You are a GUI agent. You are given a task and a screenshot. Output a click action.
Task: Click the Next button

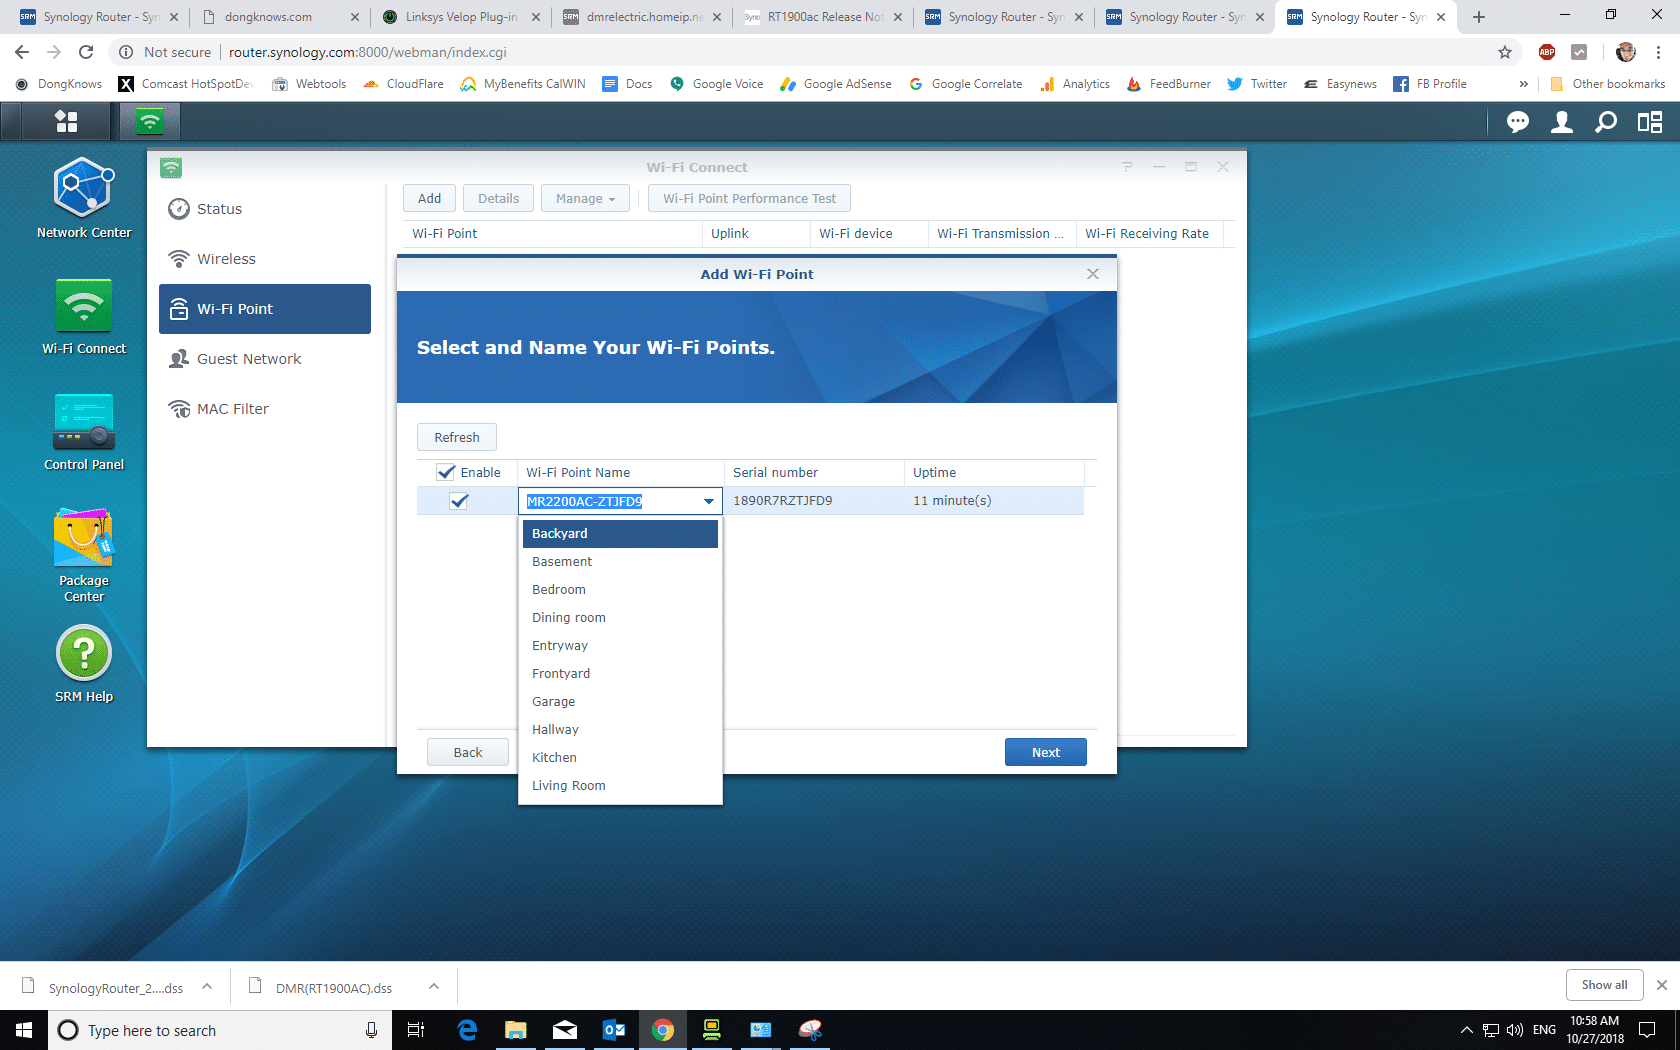(x=1045, y=752)
